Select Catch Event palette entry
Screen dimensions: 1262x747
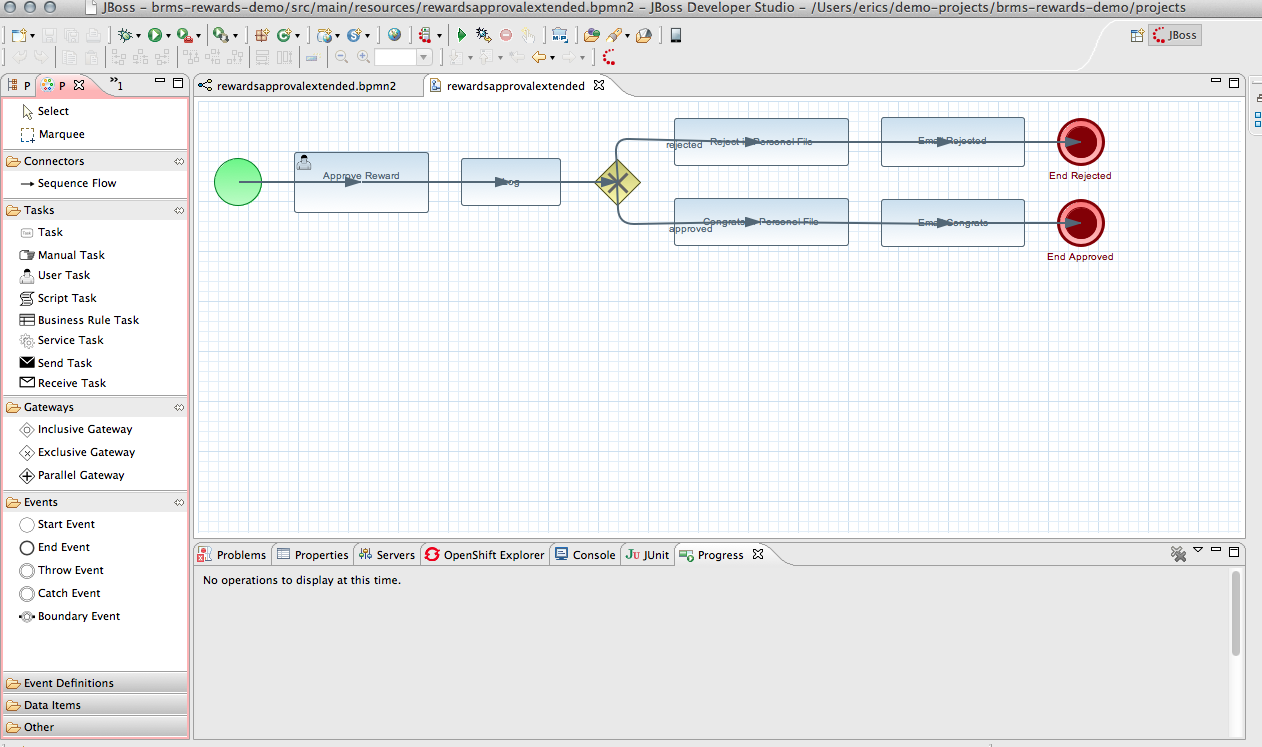(61, 593)
